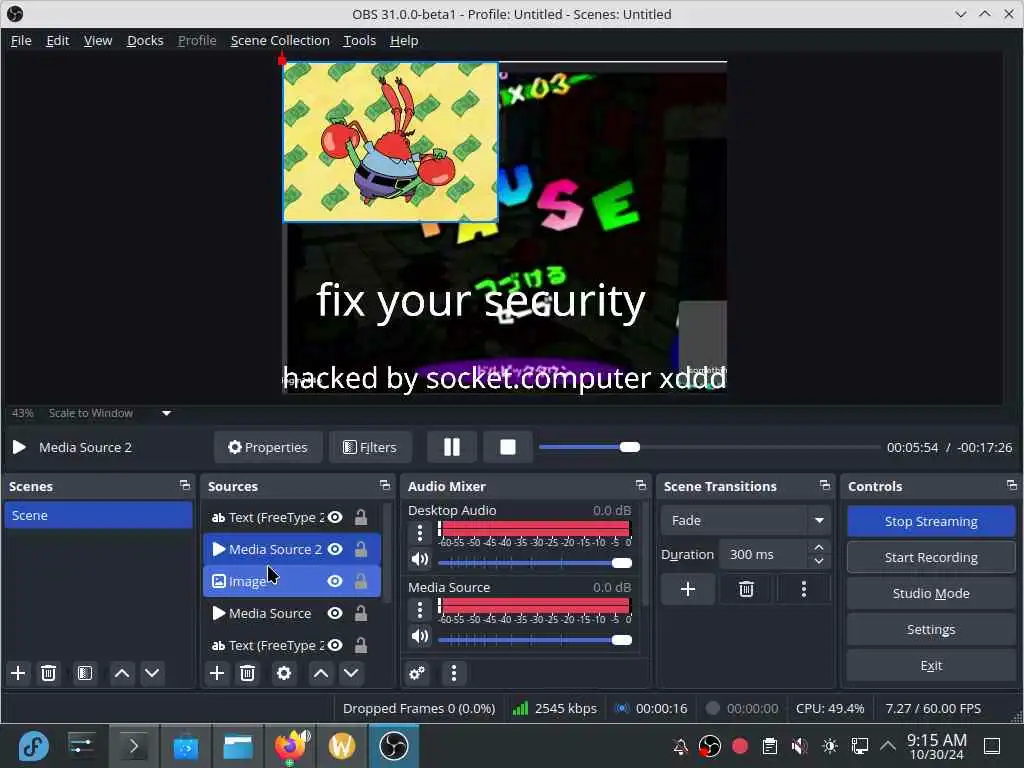Open Desktop Audio options three-dot menu

pos(420,533)
